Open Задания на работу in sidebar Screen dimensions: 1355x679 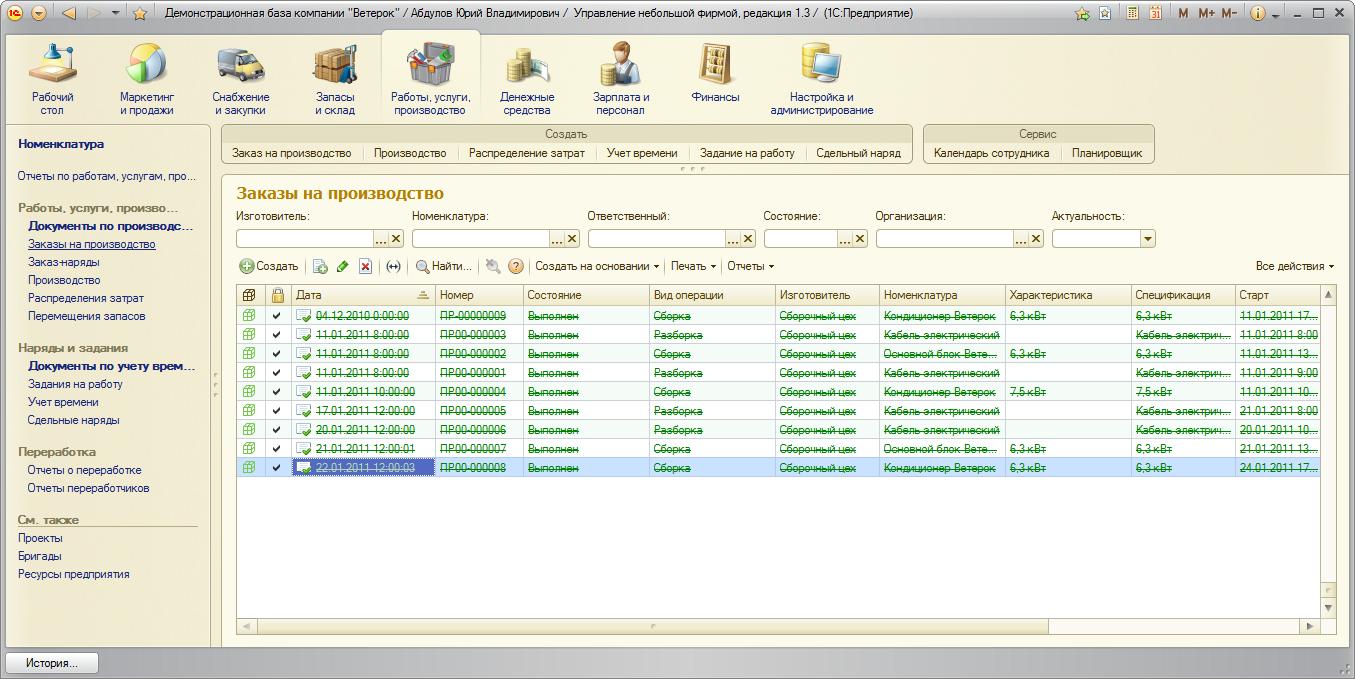click(x=75, y=384)
